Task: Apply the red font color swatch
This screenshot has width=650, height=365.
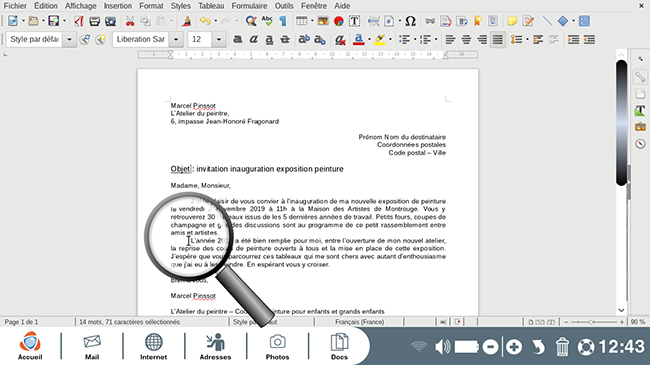Action: click(359, 39)
